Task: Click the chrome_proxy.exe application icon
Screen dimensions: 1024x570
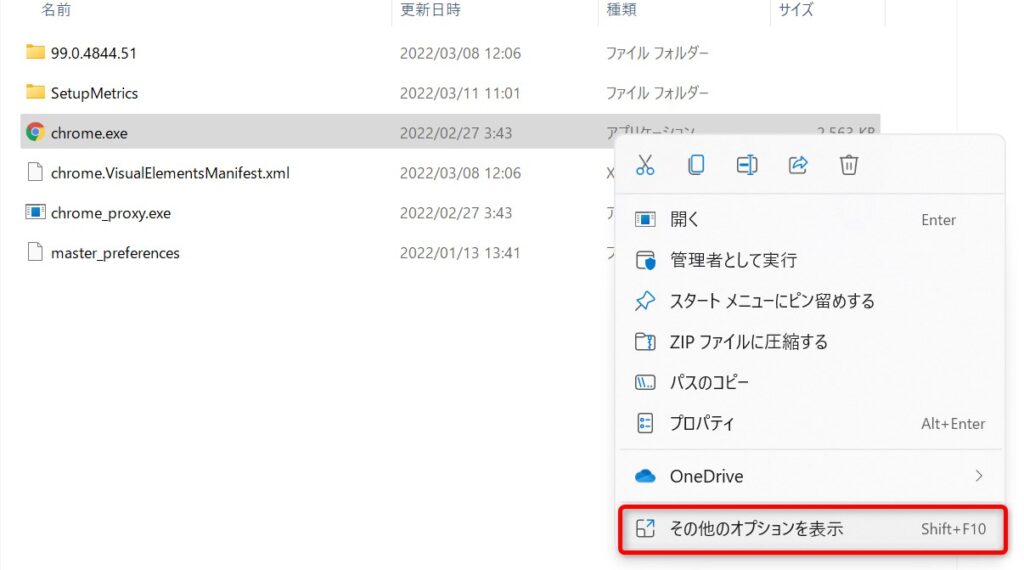Action: coord(35,212)
